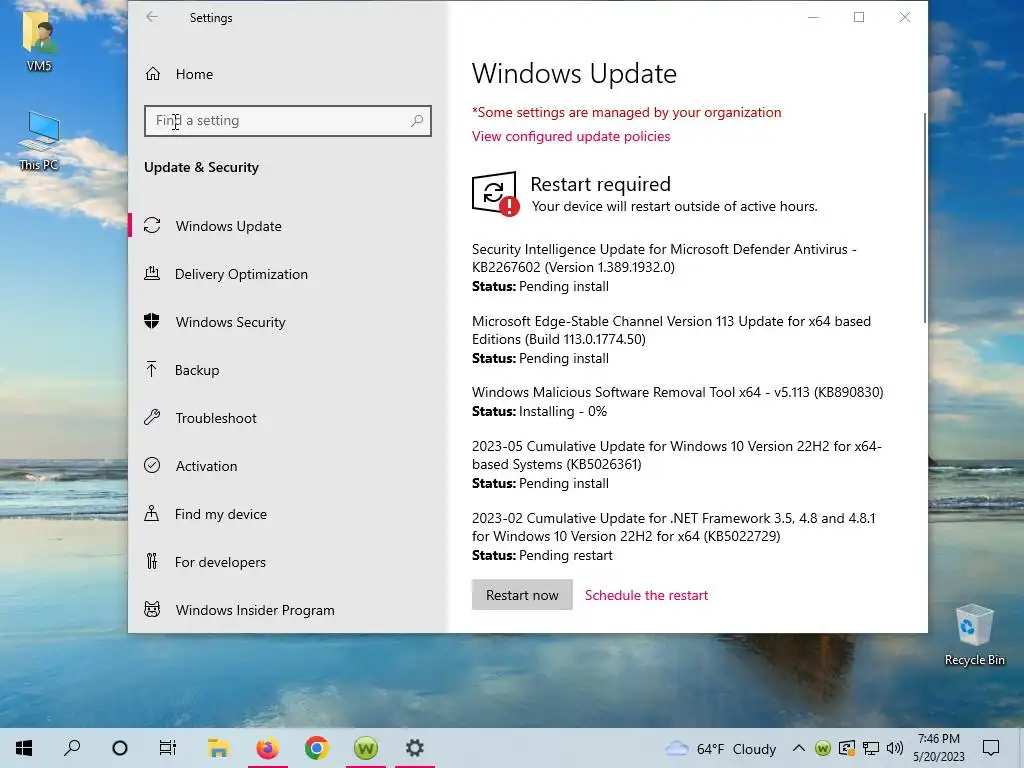Select the Recycle Bin desktop icon
The width and height of the screenshot is (1024, 768).
click(974, 635)
